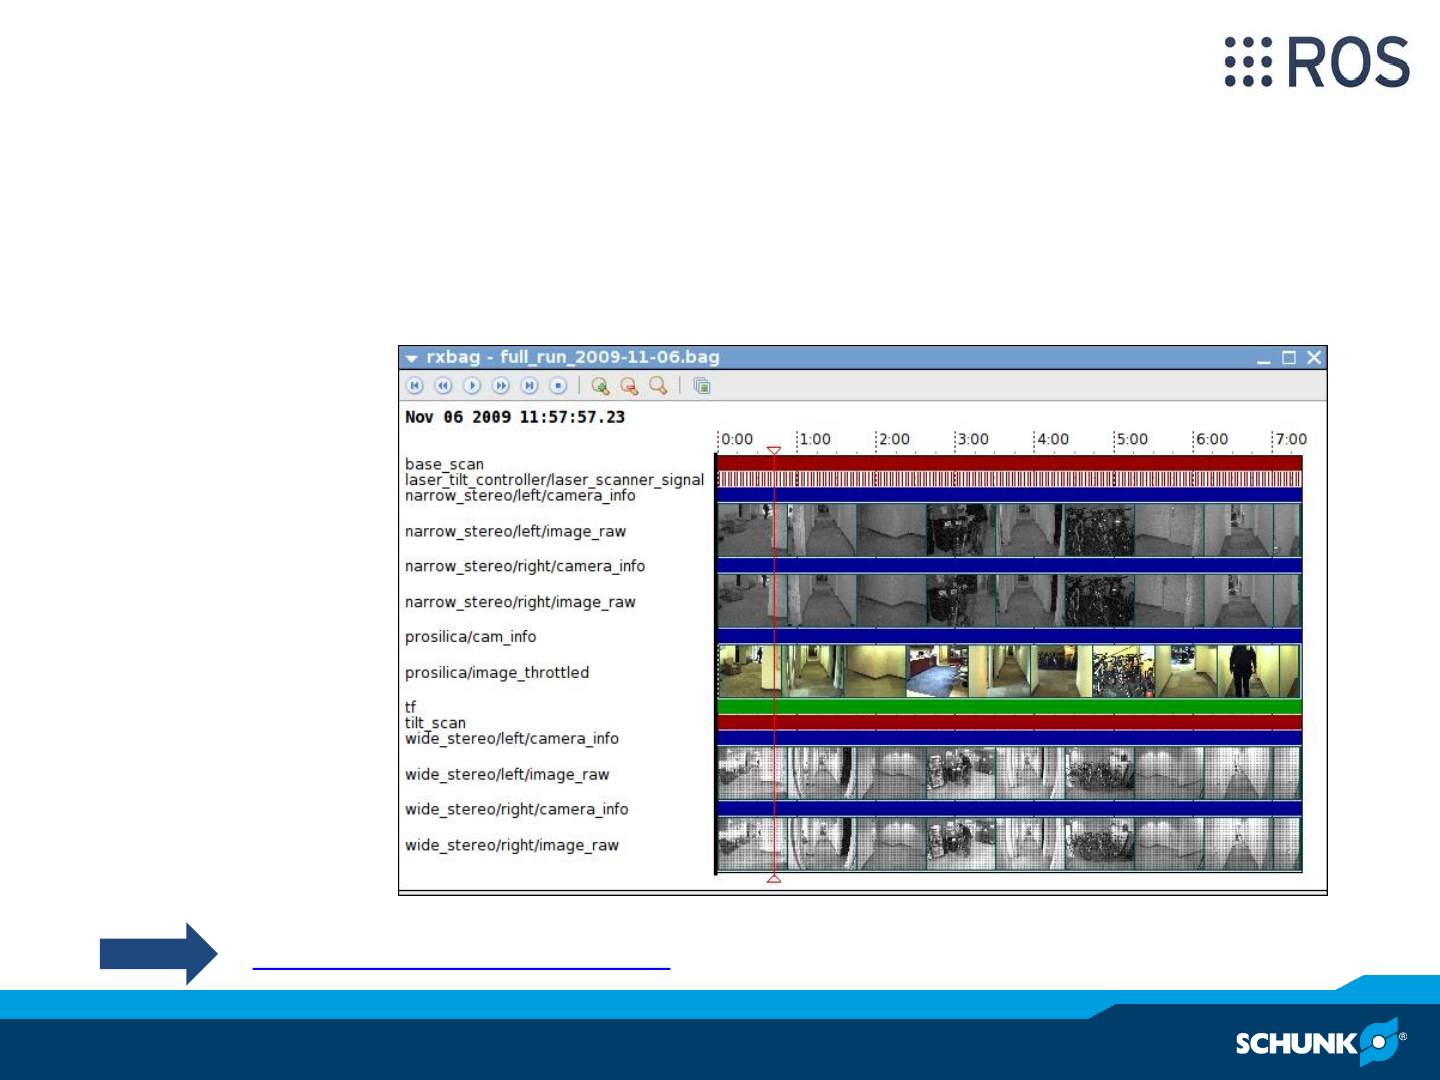Image resolution: width=1440 pixels, height=1080 pixels.
Task: Click the blue prosilica/cam_info message bar
Action: (1010, 636)
